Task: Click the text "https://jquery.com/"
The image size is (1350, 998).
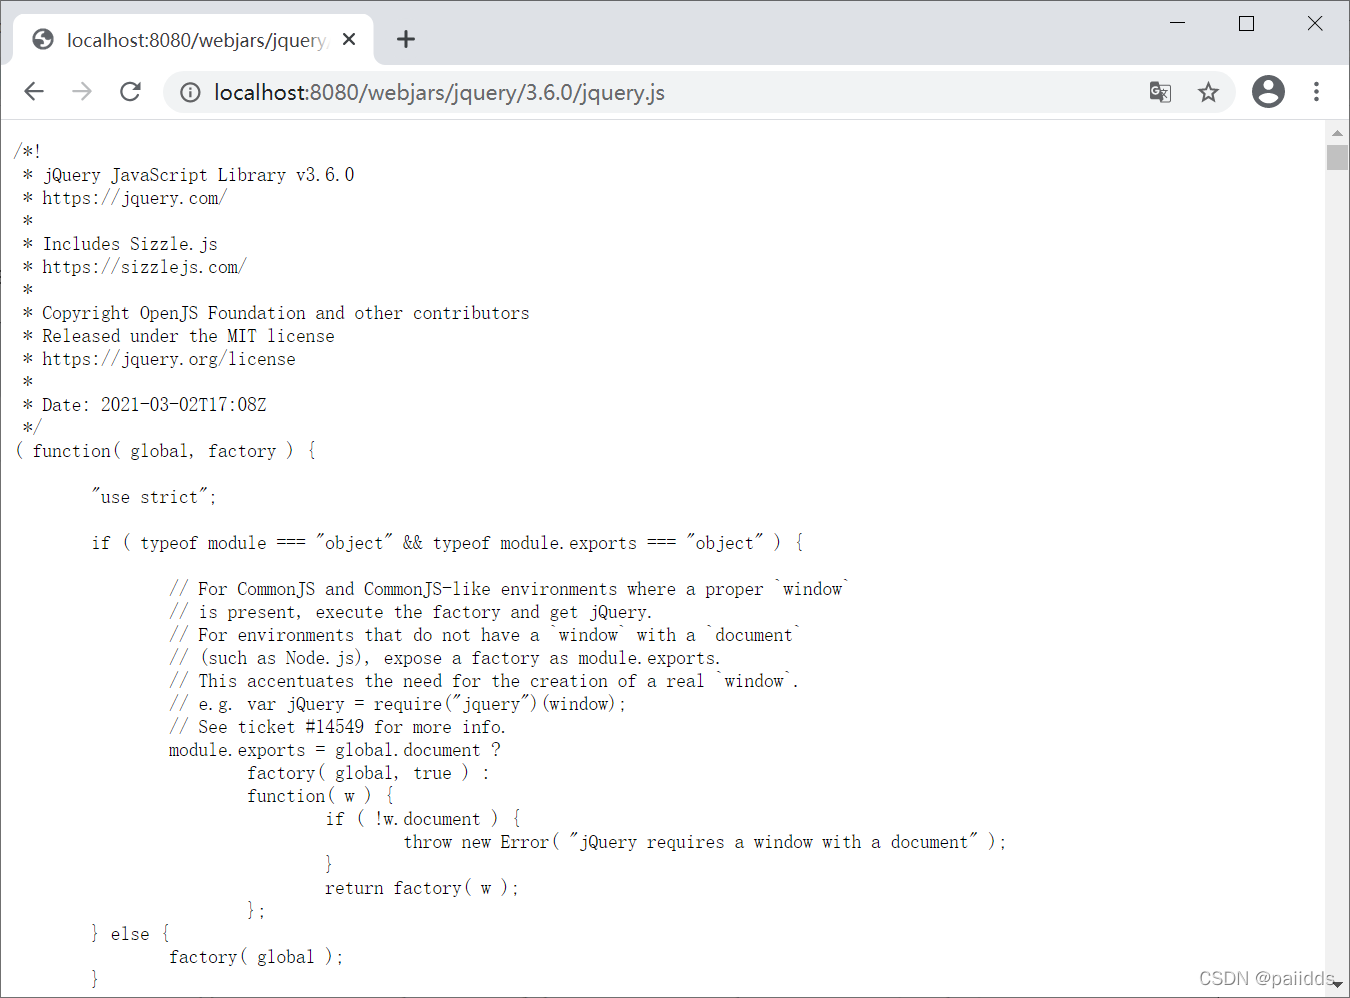Action: [134, 198]
